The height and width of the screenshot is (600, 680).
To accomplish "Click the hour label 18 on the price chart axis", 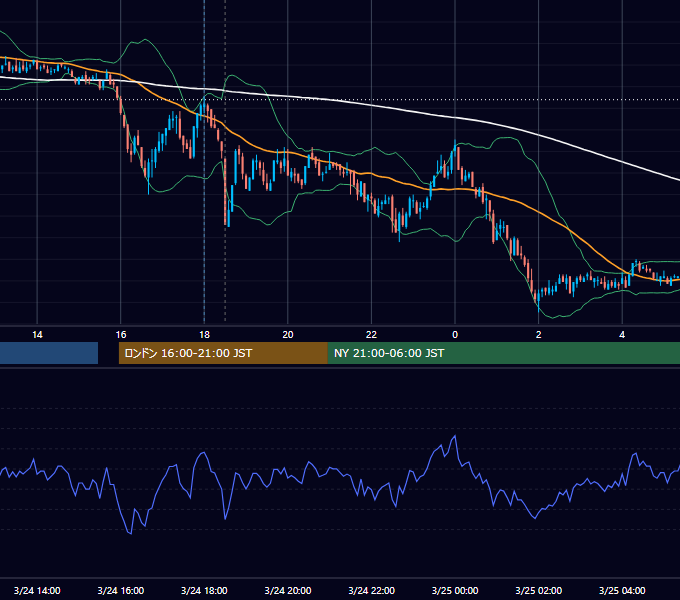I will [x=204, y=335].
